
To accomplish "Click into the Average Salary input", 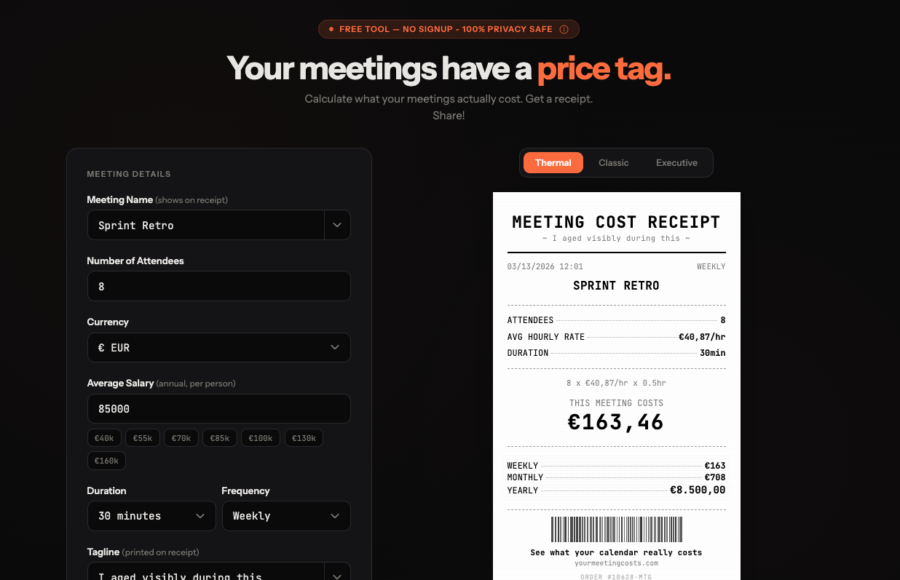I will click(x=218, y=409).
